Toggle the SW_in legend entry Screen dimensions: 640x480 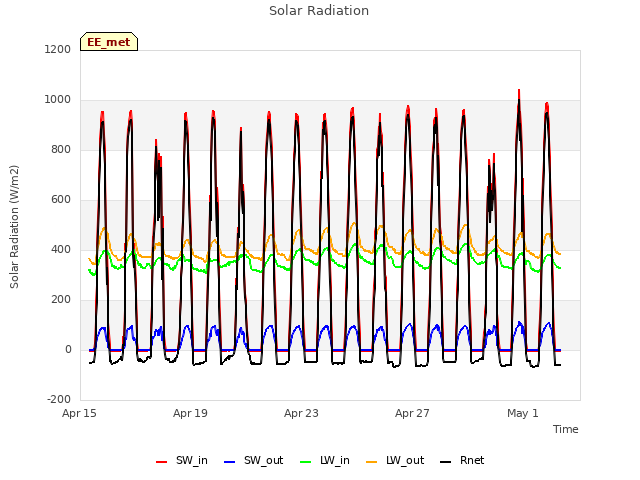pos(182,461)
